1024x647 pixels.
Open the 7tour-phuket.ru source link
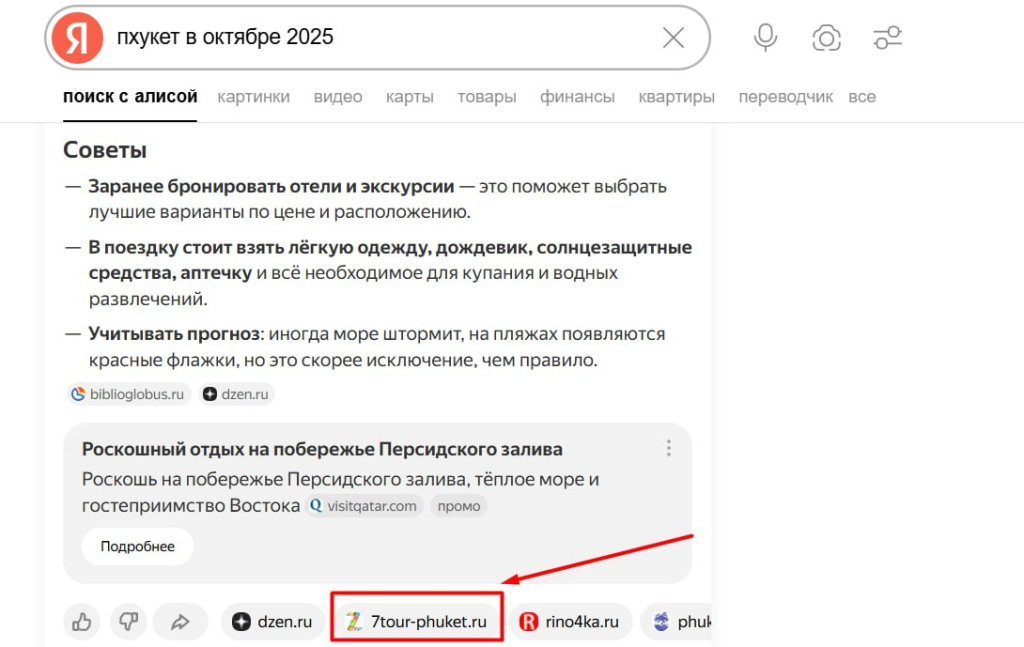(416, 622)
